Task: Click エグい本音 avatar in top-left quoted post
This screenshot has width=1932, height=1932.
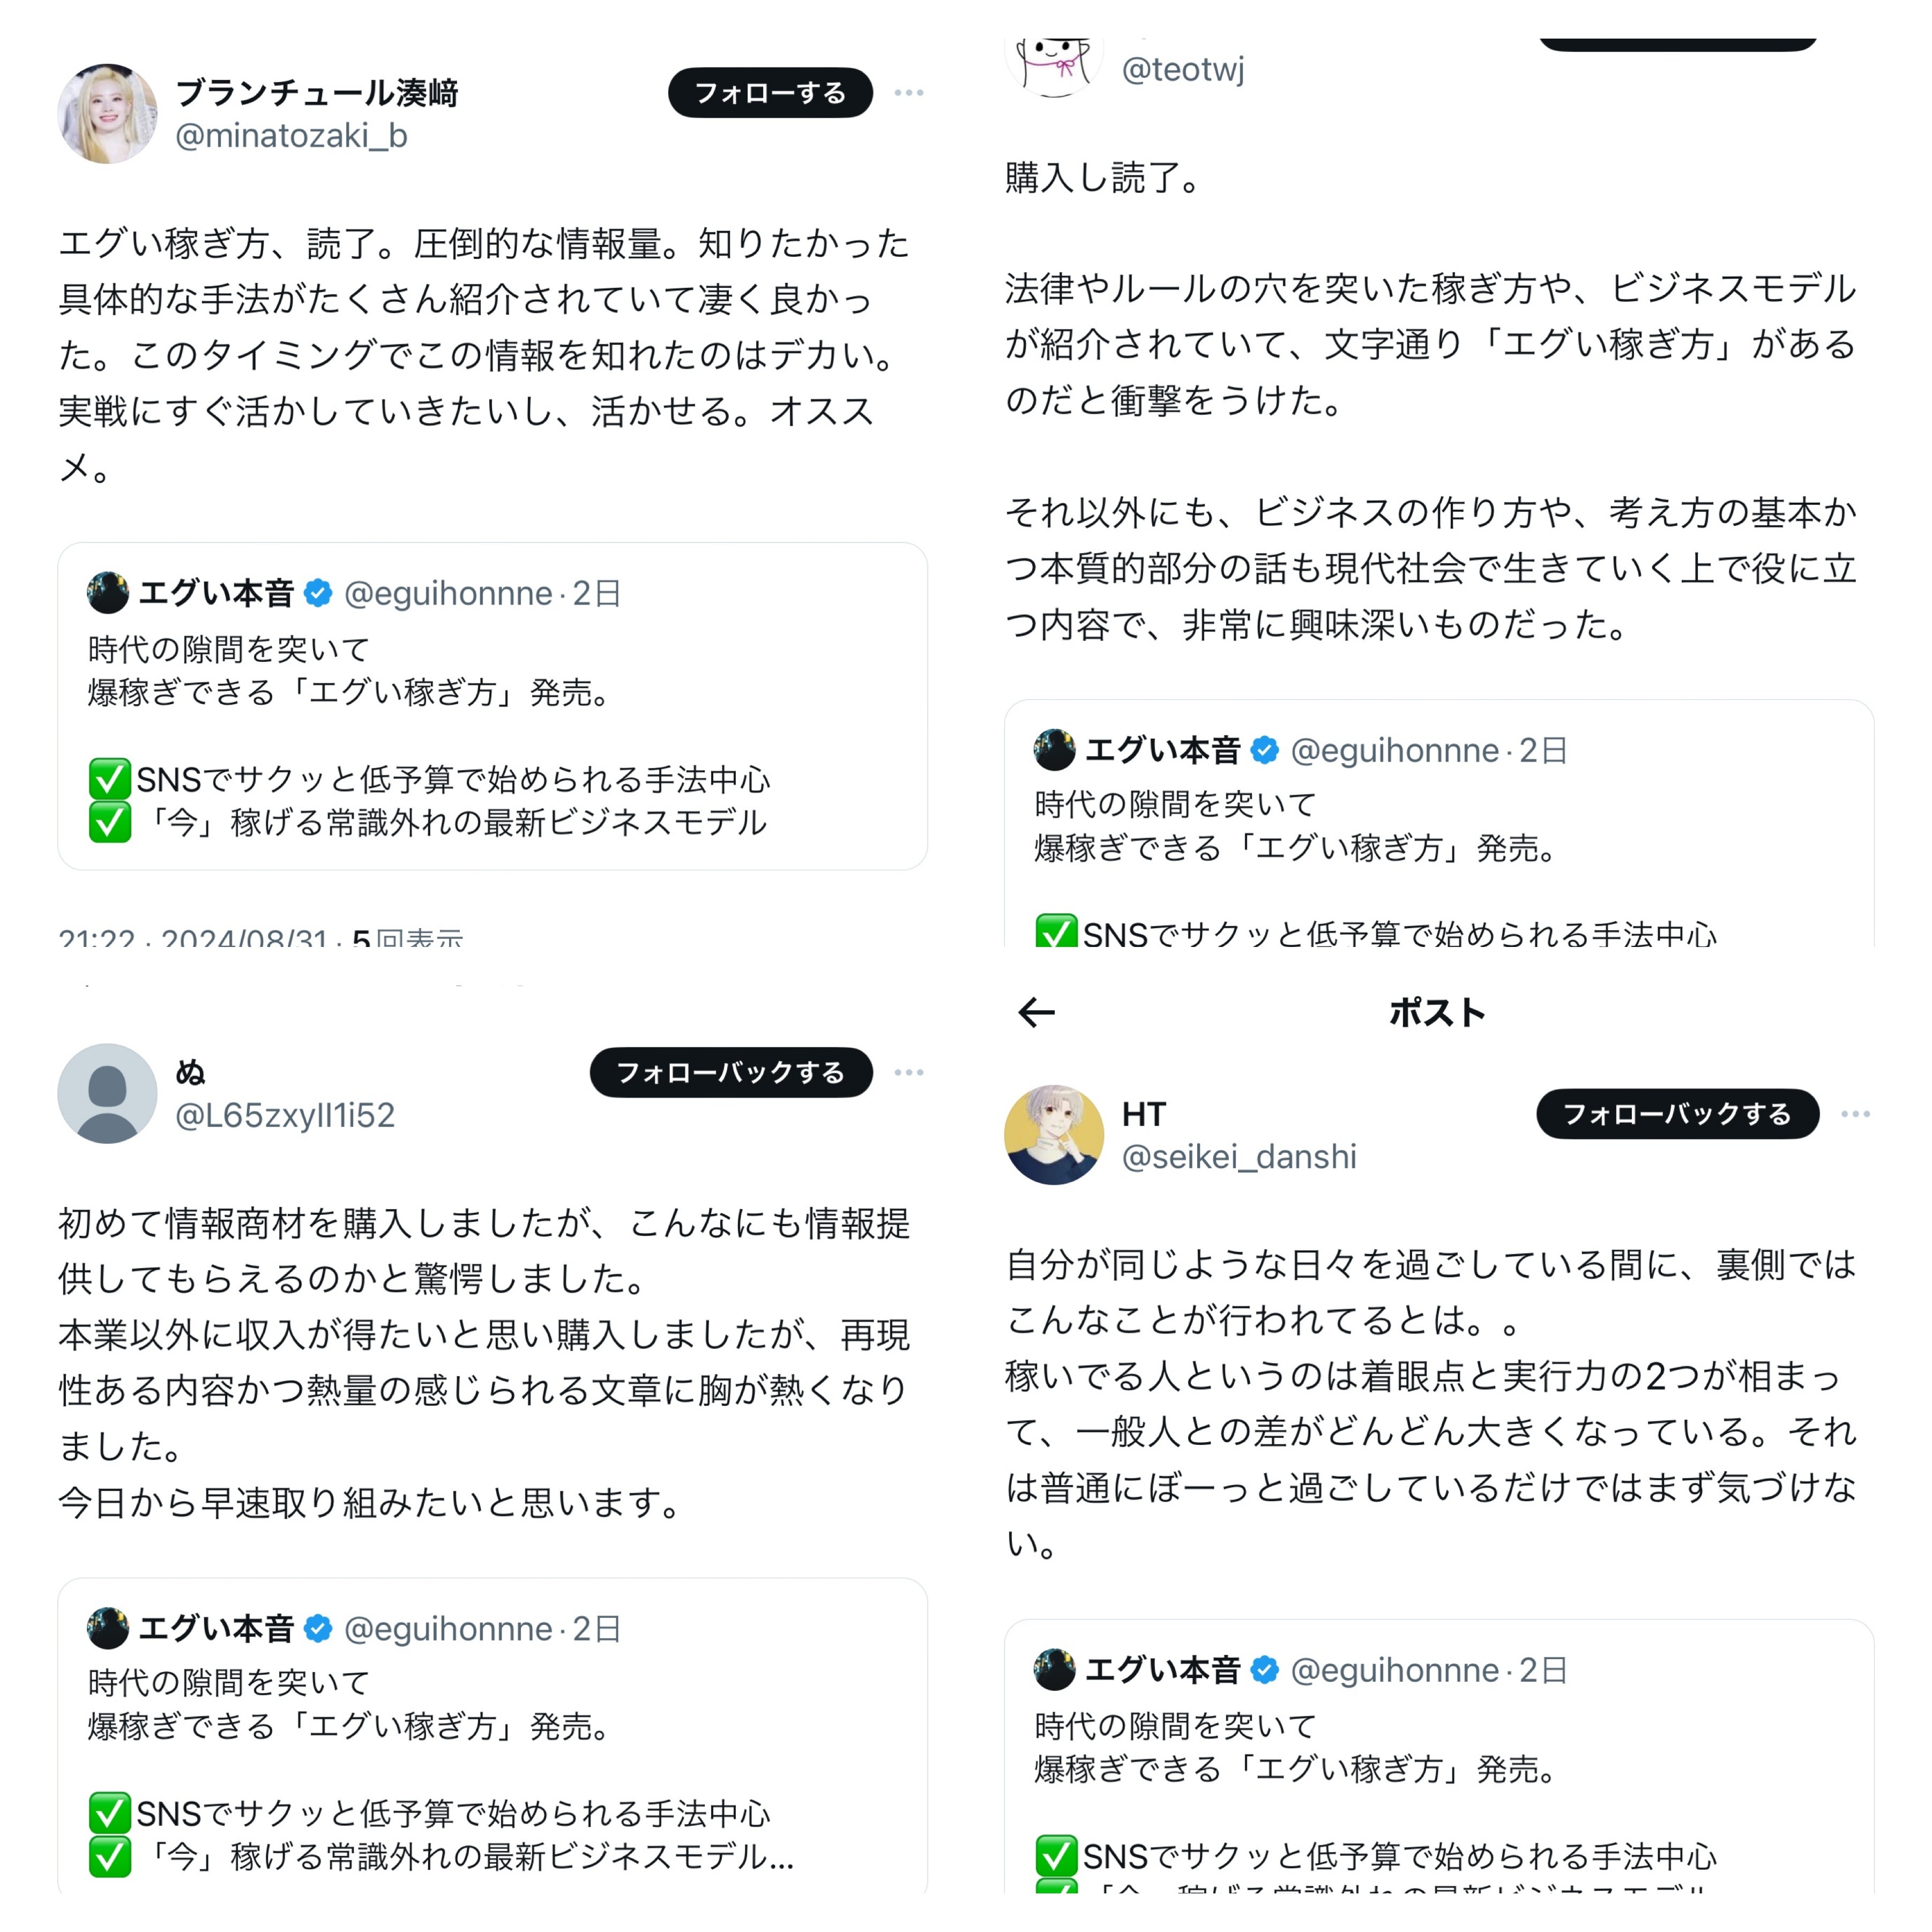Action: [x=107, y=593]
